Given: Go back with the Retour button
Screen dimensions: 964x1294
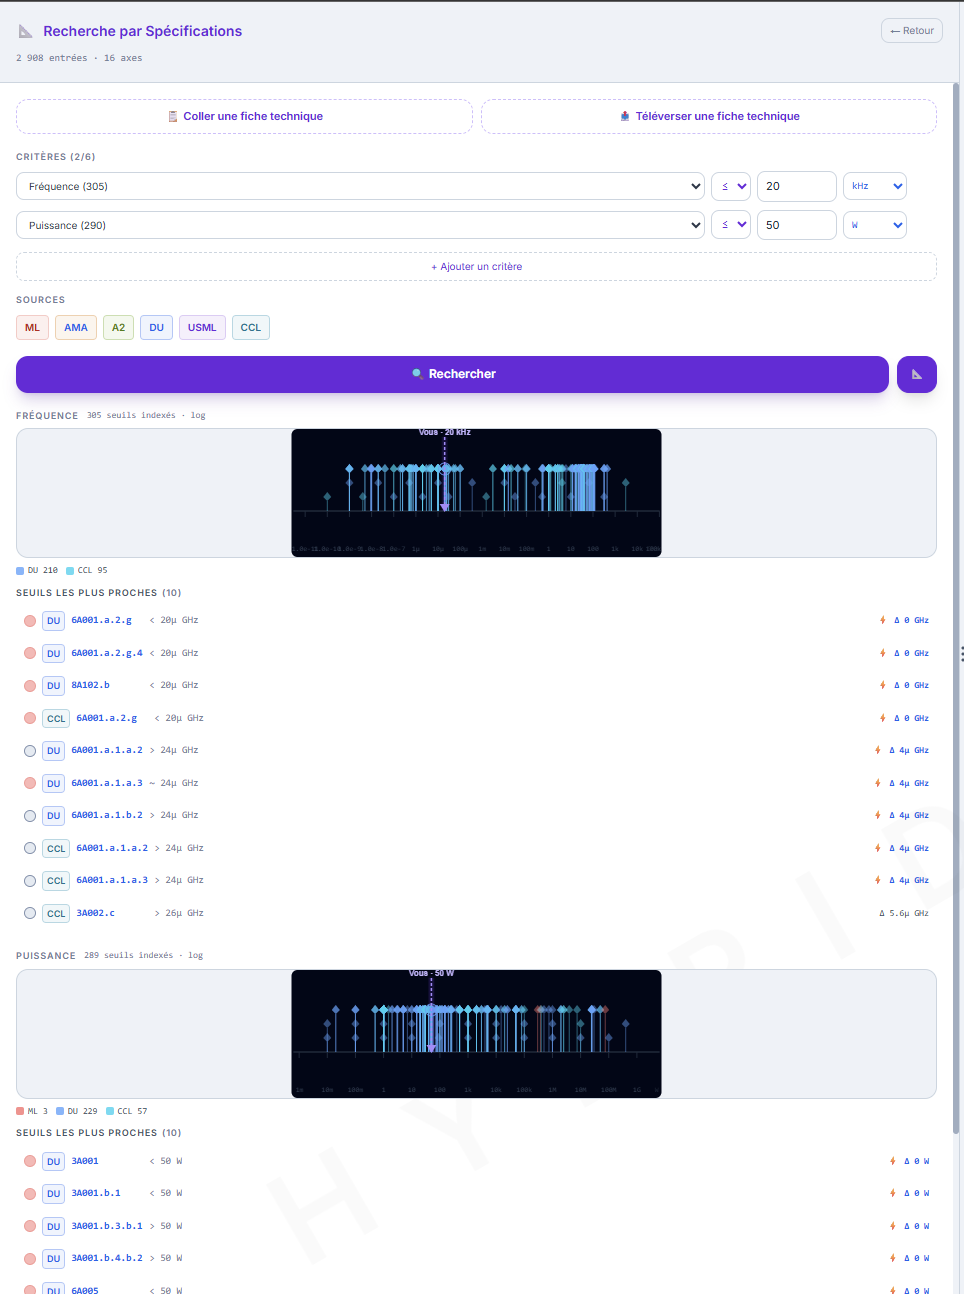Looking at the screenshot, I should (912, 31).
